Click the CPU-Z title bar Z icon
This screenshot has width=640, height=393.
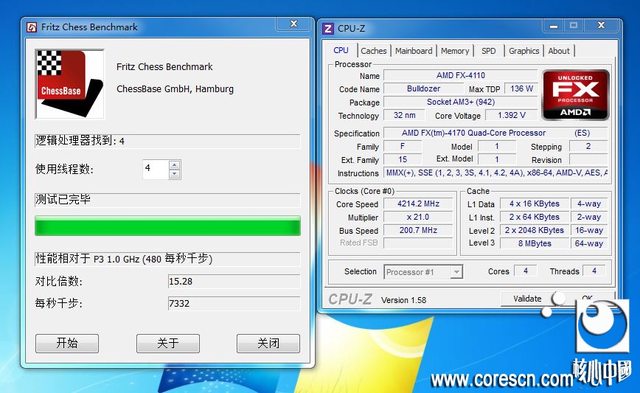pyautogui.click(x=327, y=29)
